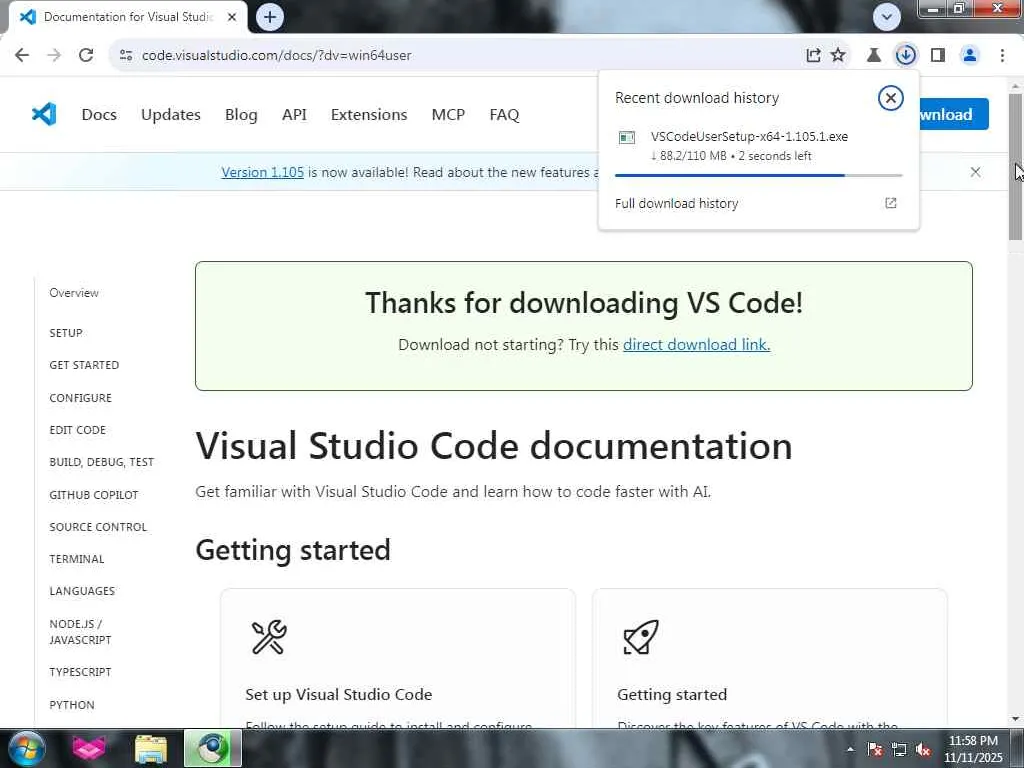Click the downloads toolbar icon
The image size is (1024, 768).
click(x=906, y=56)
